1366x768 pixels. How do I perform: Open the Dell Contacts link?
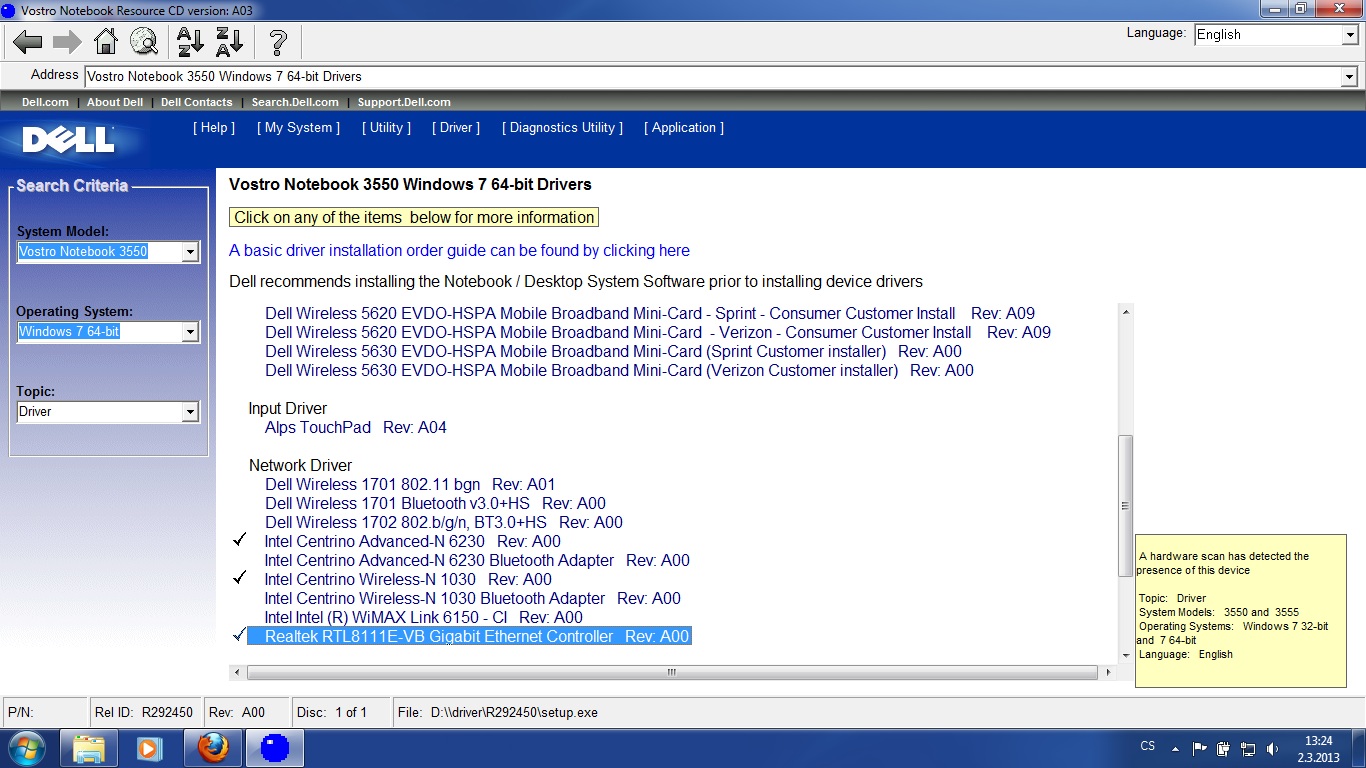pyautogui.click(x=196, y=102)
